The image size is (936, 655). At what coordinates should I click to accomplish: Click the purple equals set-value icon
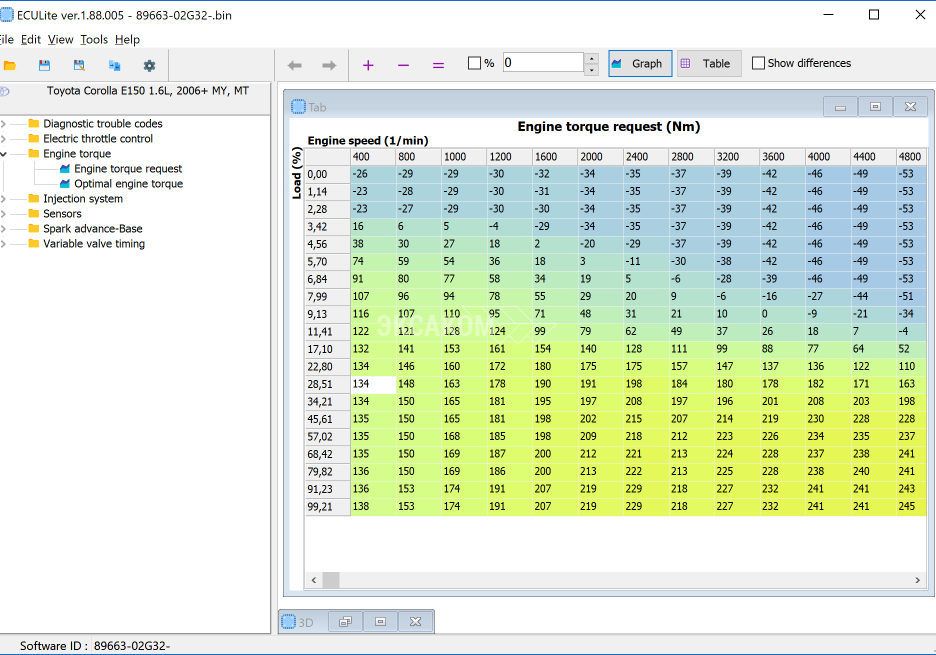(x=438, y=65)
